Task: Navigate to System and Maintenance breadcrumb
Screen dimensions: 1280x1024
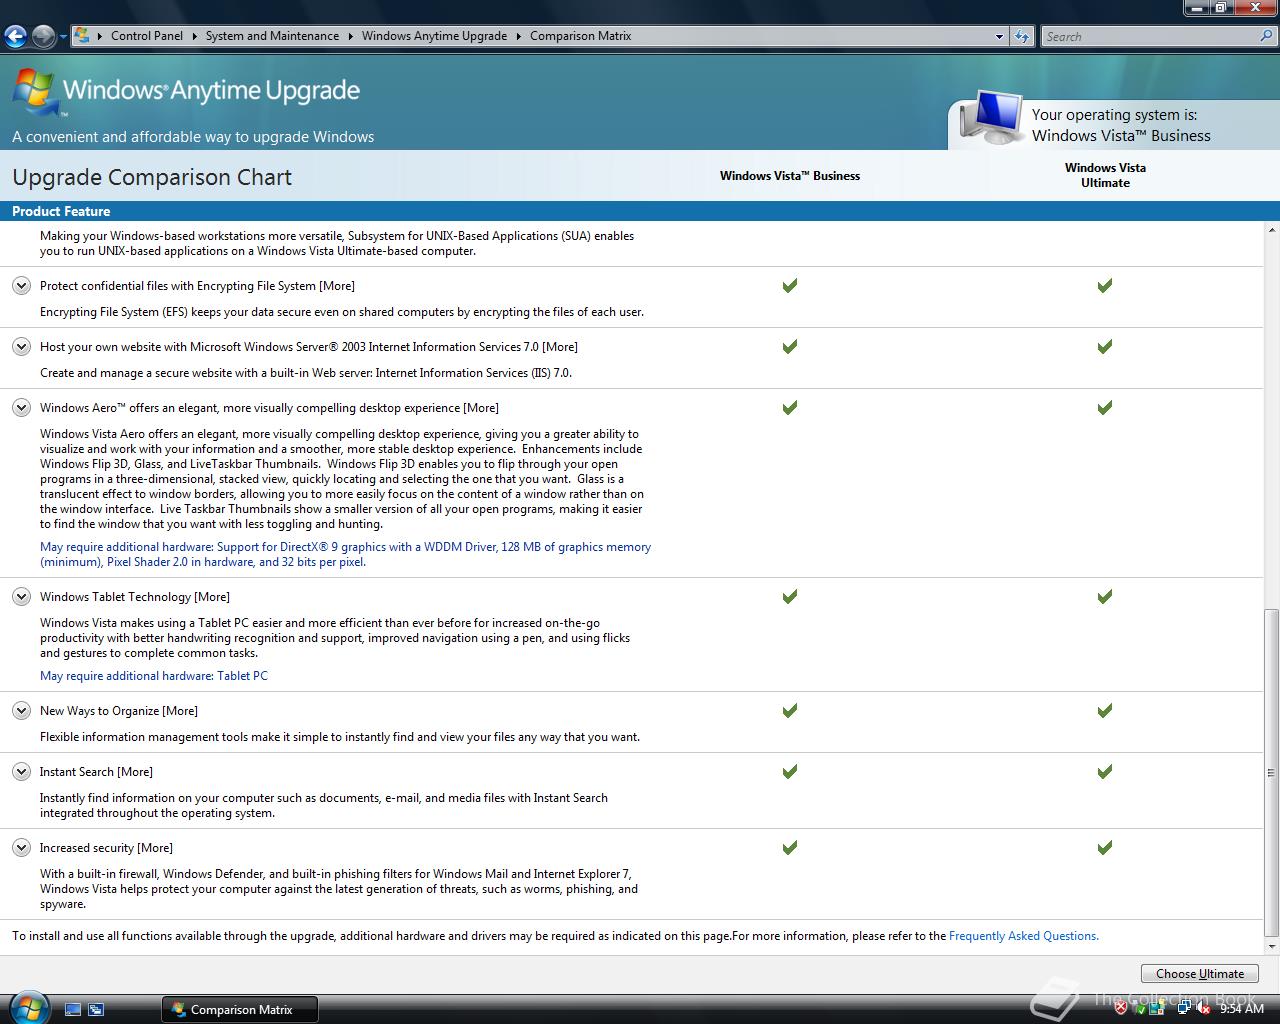Action: tap(272, 36)
